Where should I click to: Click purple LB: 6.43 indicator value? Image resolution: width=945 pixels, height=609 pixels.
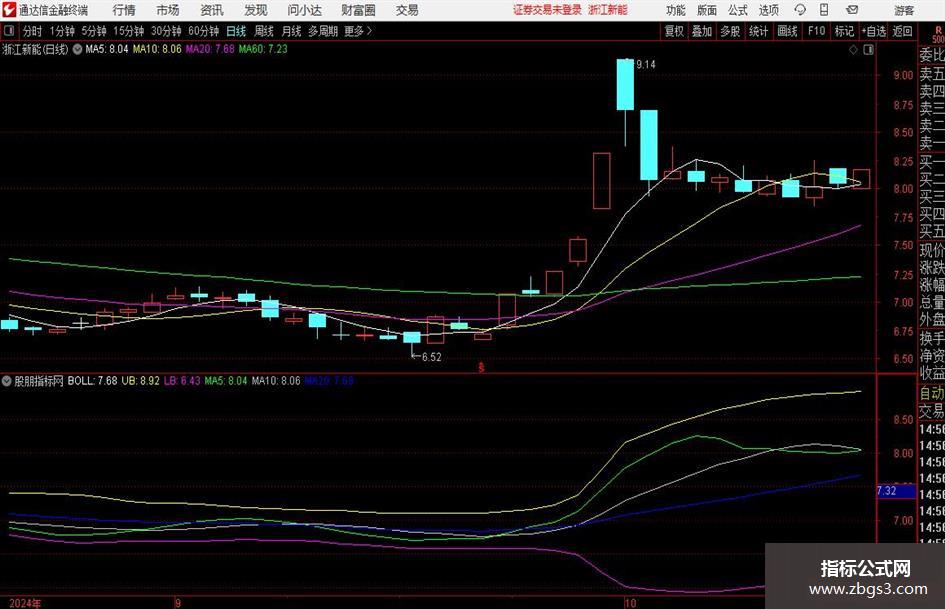tap(182, 381)
